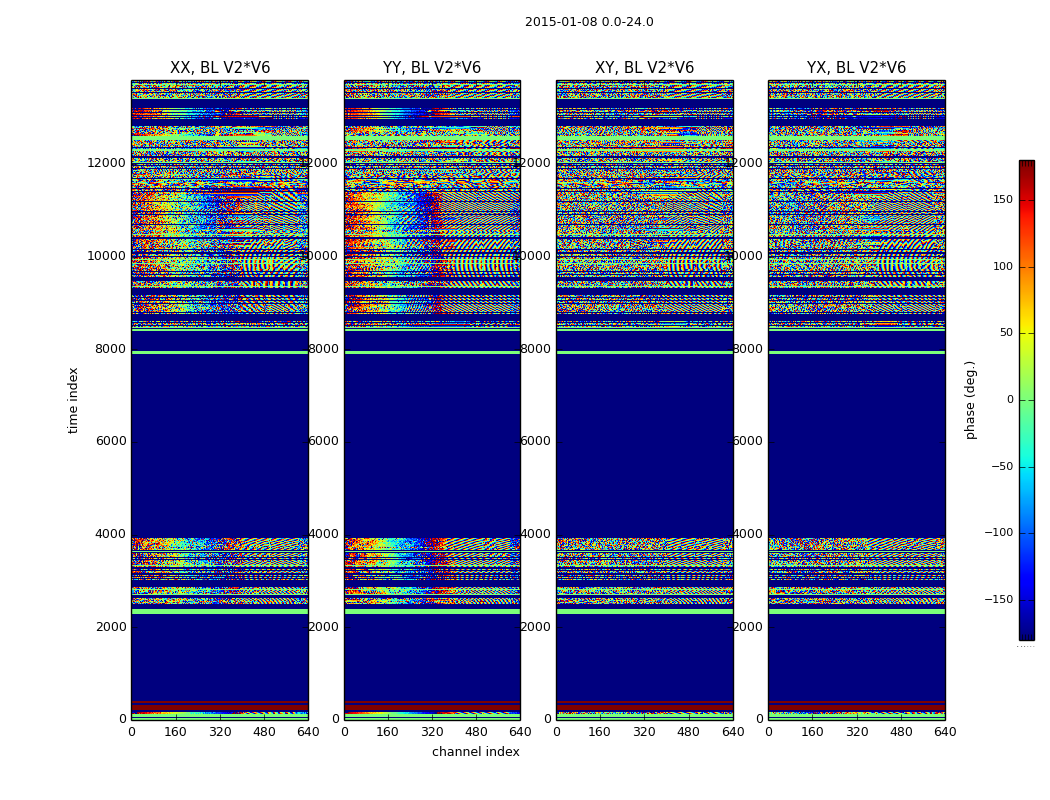Click the 12000 y-tick of XX panel
This screenshot has height=800, width=1050.
coord(106,163)
